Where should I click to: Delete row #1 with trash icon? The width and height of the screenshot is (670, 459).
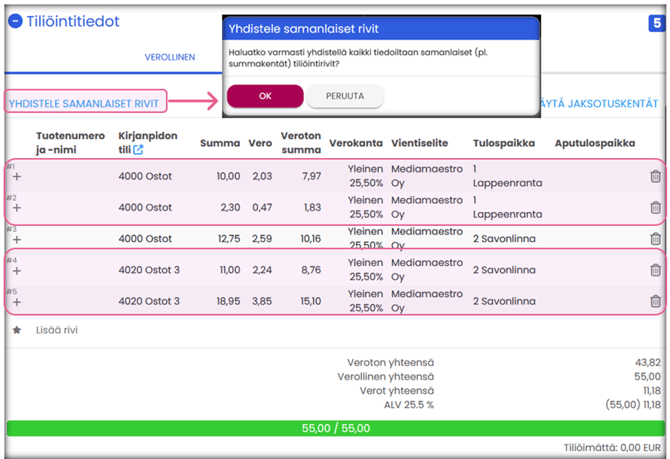point(655,177)
